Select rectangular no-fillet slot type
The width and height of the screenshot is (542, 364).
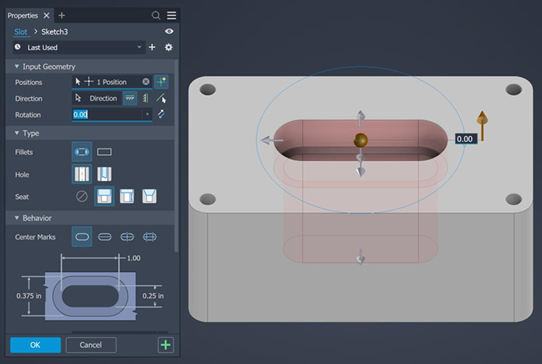[x=104, y=152]
